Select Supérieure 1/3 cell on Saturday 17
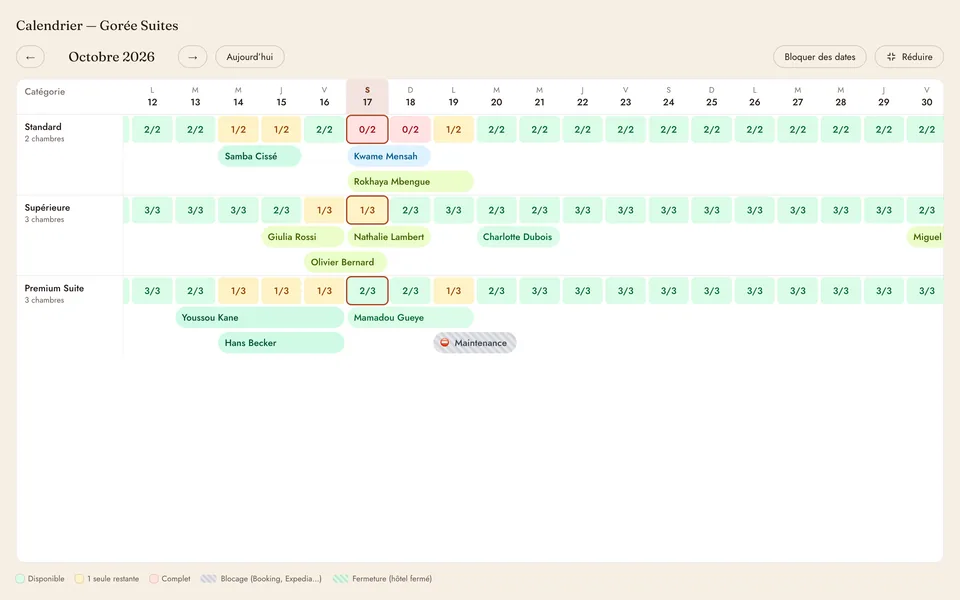The height and width of the screenshot is (600, 960). (367, 210)
